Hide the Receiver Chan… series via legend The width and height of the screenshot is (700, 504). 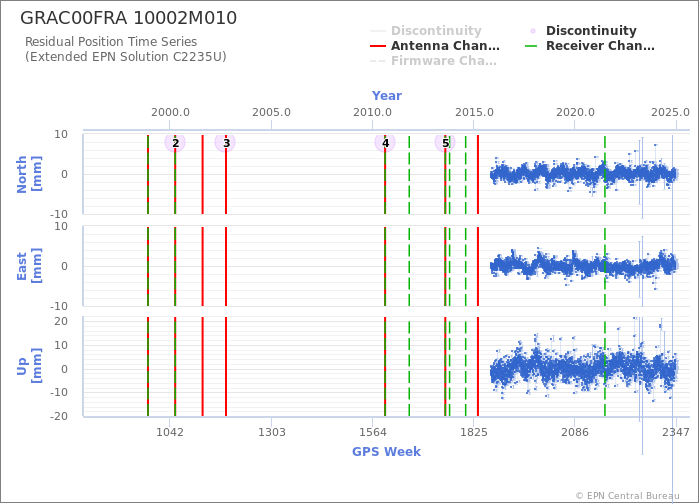click(590, 46)
